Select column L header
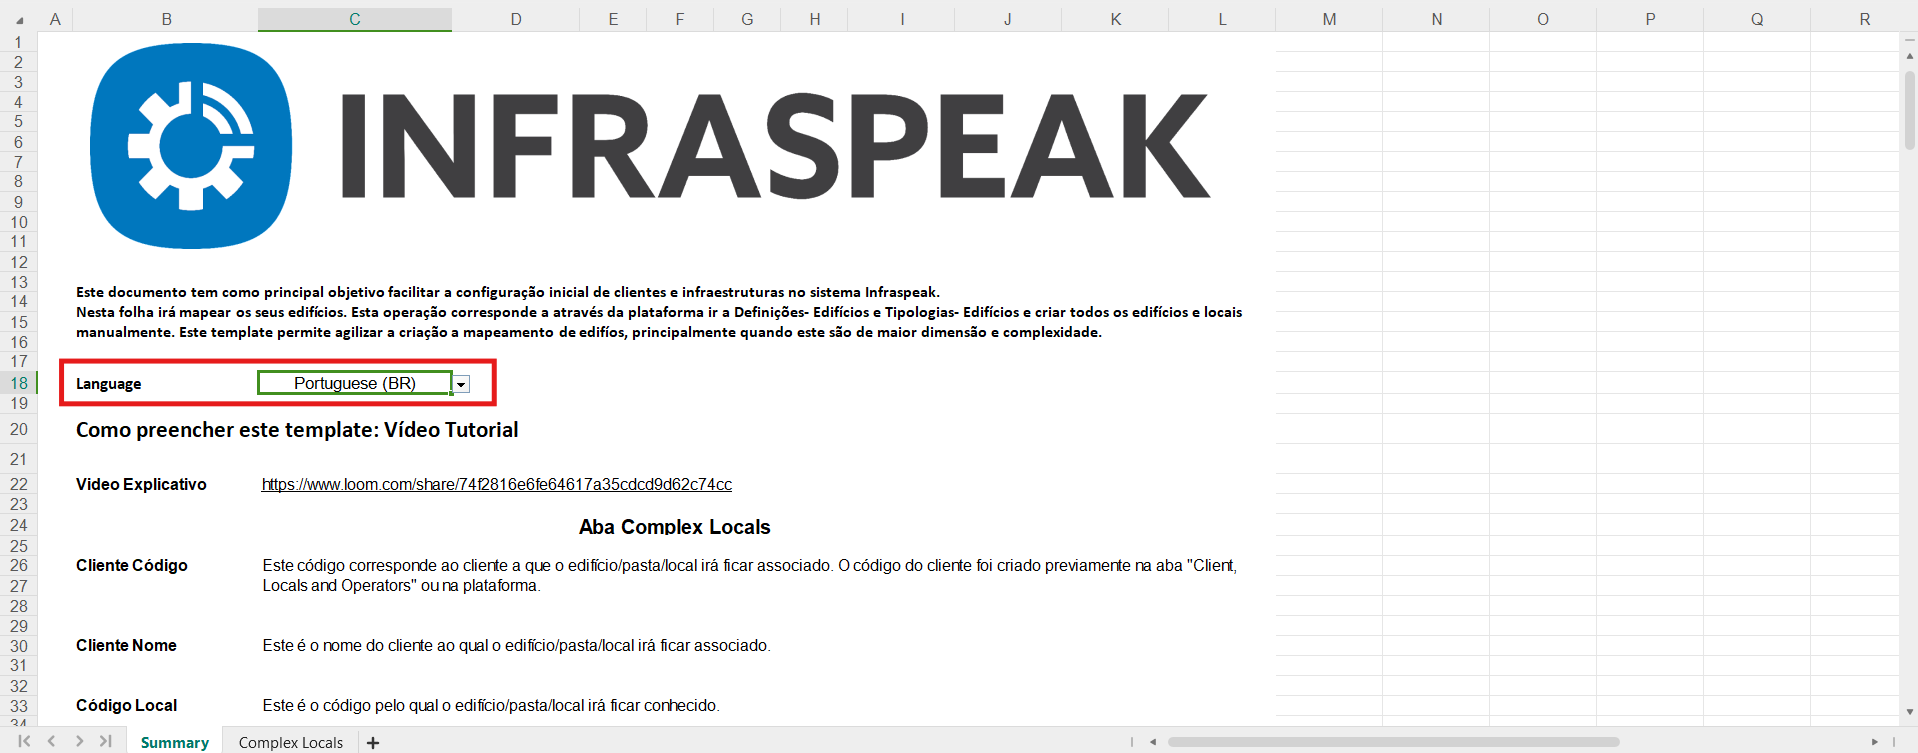The height and width of the screenshot is (753, 1918). point(1222,19)
